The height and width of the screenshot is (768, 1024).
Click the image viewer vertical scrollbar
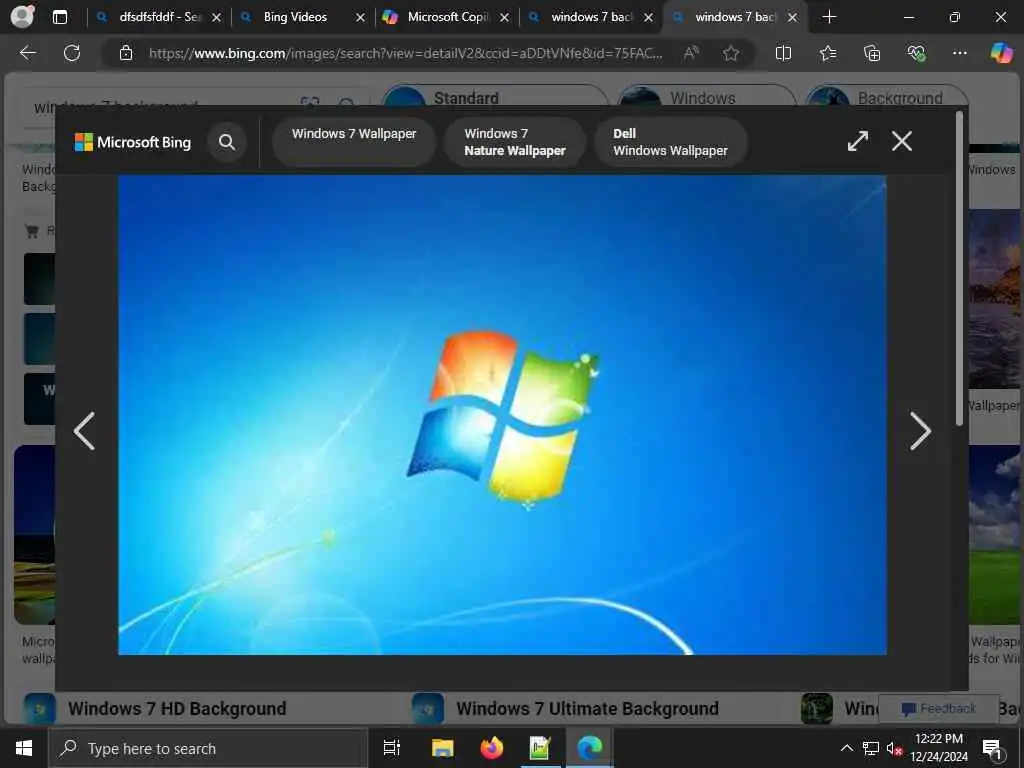pyautogui.click(x=959, y=269)
